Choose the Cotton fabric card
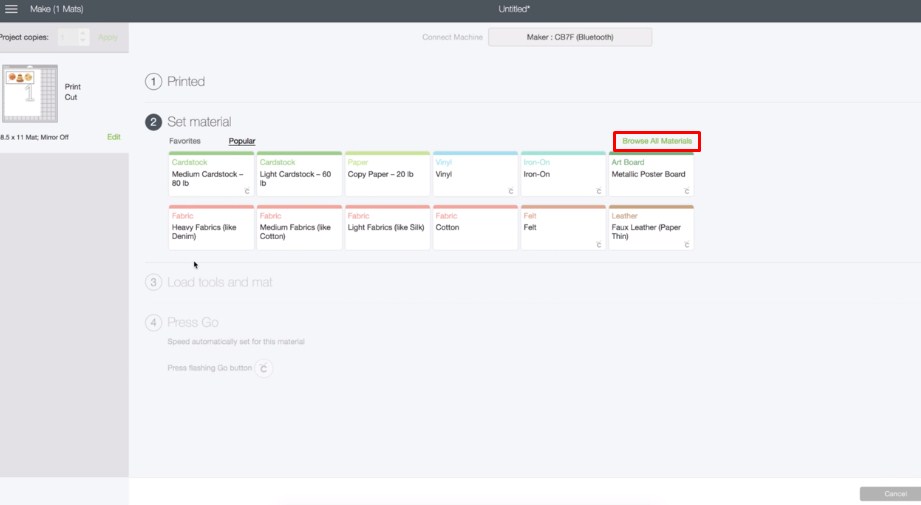 [475, 227]
